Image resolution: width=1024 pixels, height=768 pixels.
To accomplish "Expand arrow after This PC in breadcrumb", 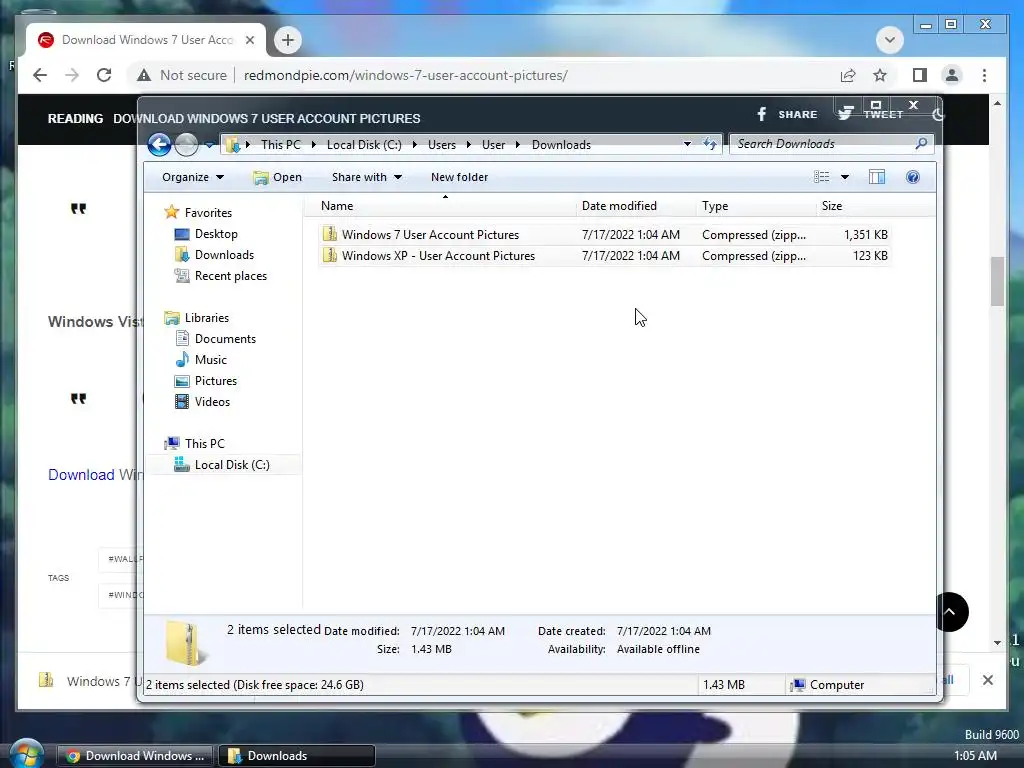I will coord(313,144).
